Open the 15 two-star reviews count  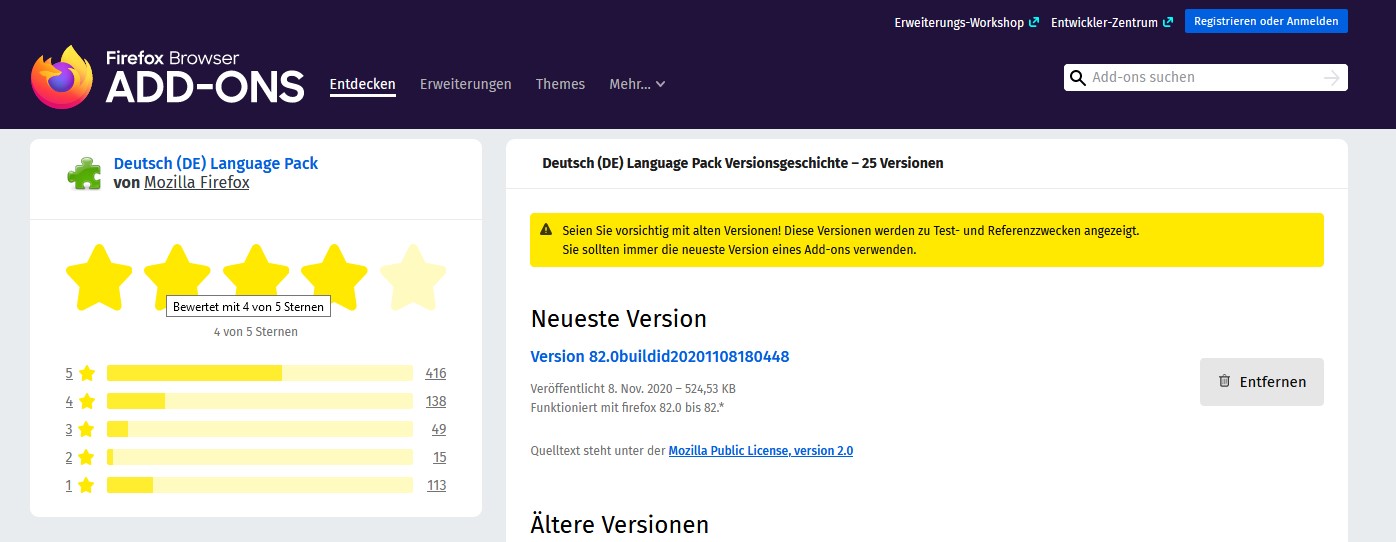[x=439, y=457]
